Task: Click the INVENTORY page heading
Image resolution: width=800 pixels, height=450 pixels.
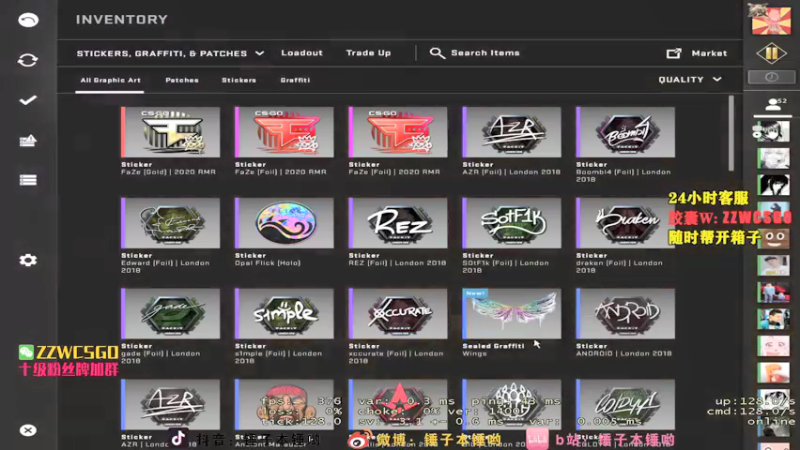Action: [x=122, y=19]
